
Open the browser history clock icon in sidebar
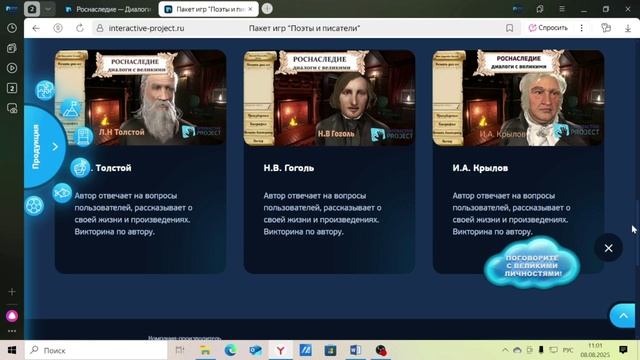tap(12, 28)
